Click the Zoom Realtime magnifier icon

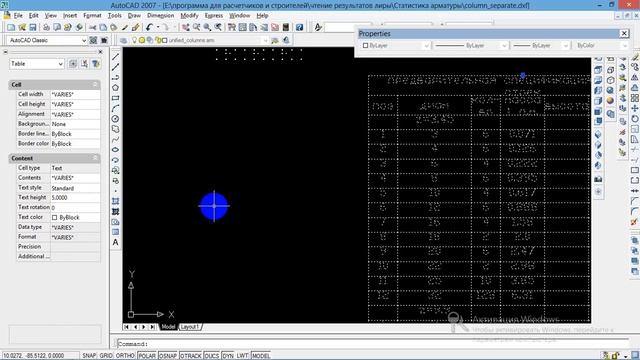(x=196, y=27)
